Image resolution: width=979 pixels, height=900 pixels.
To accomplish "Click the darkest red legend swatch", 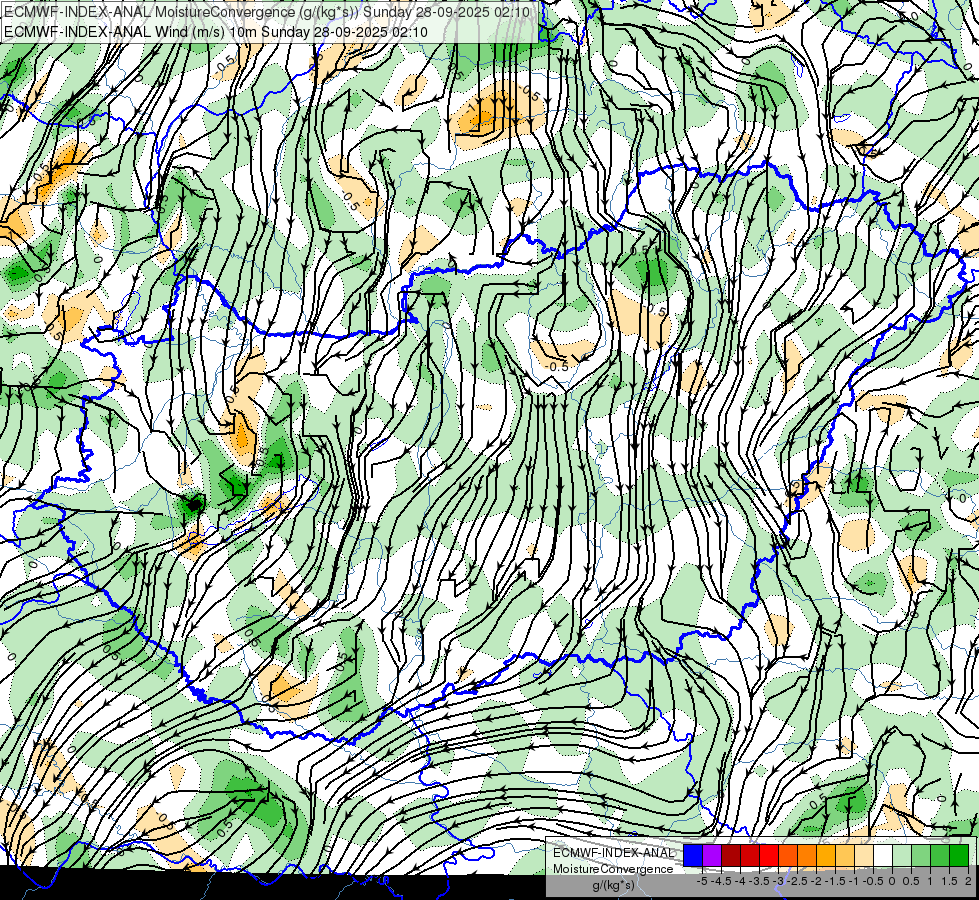I will (731, 856).
